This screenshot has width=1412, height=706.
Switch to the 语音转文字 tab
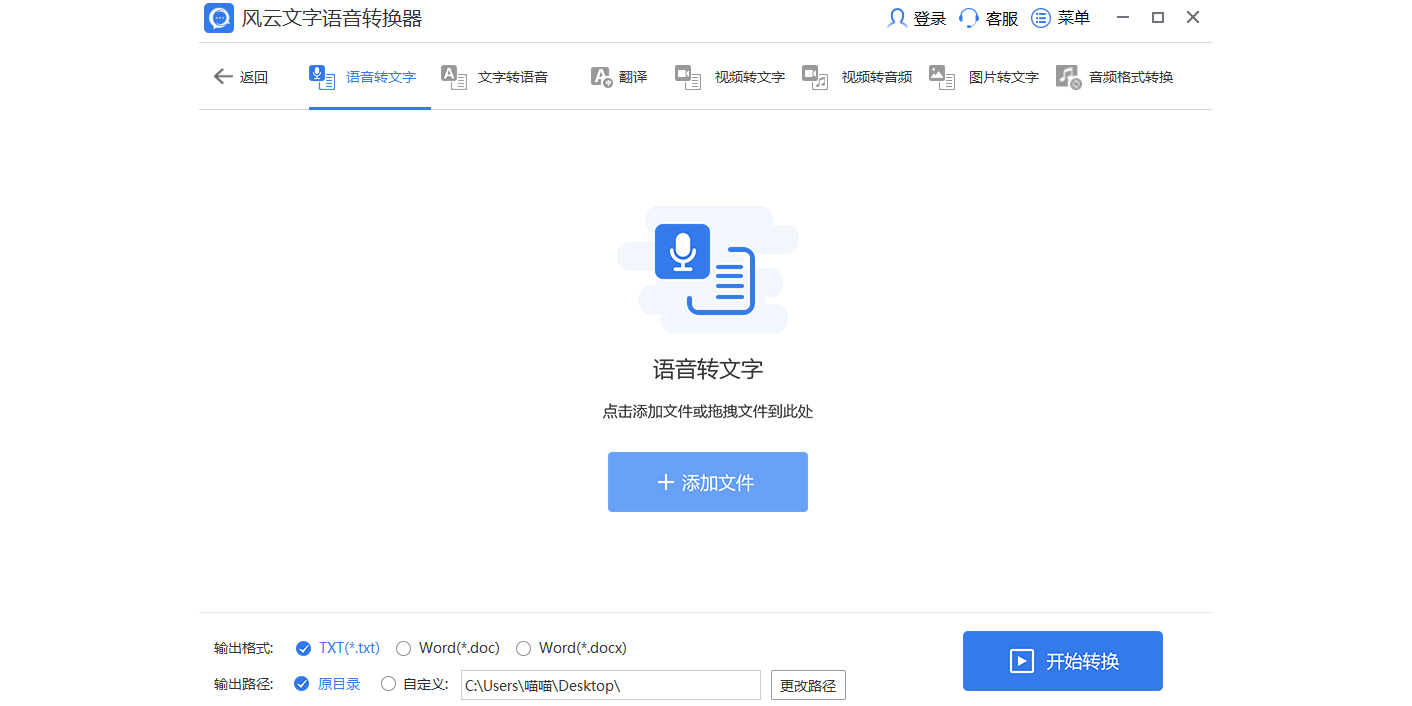pos(369,76)
